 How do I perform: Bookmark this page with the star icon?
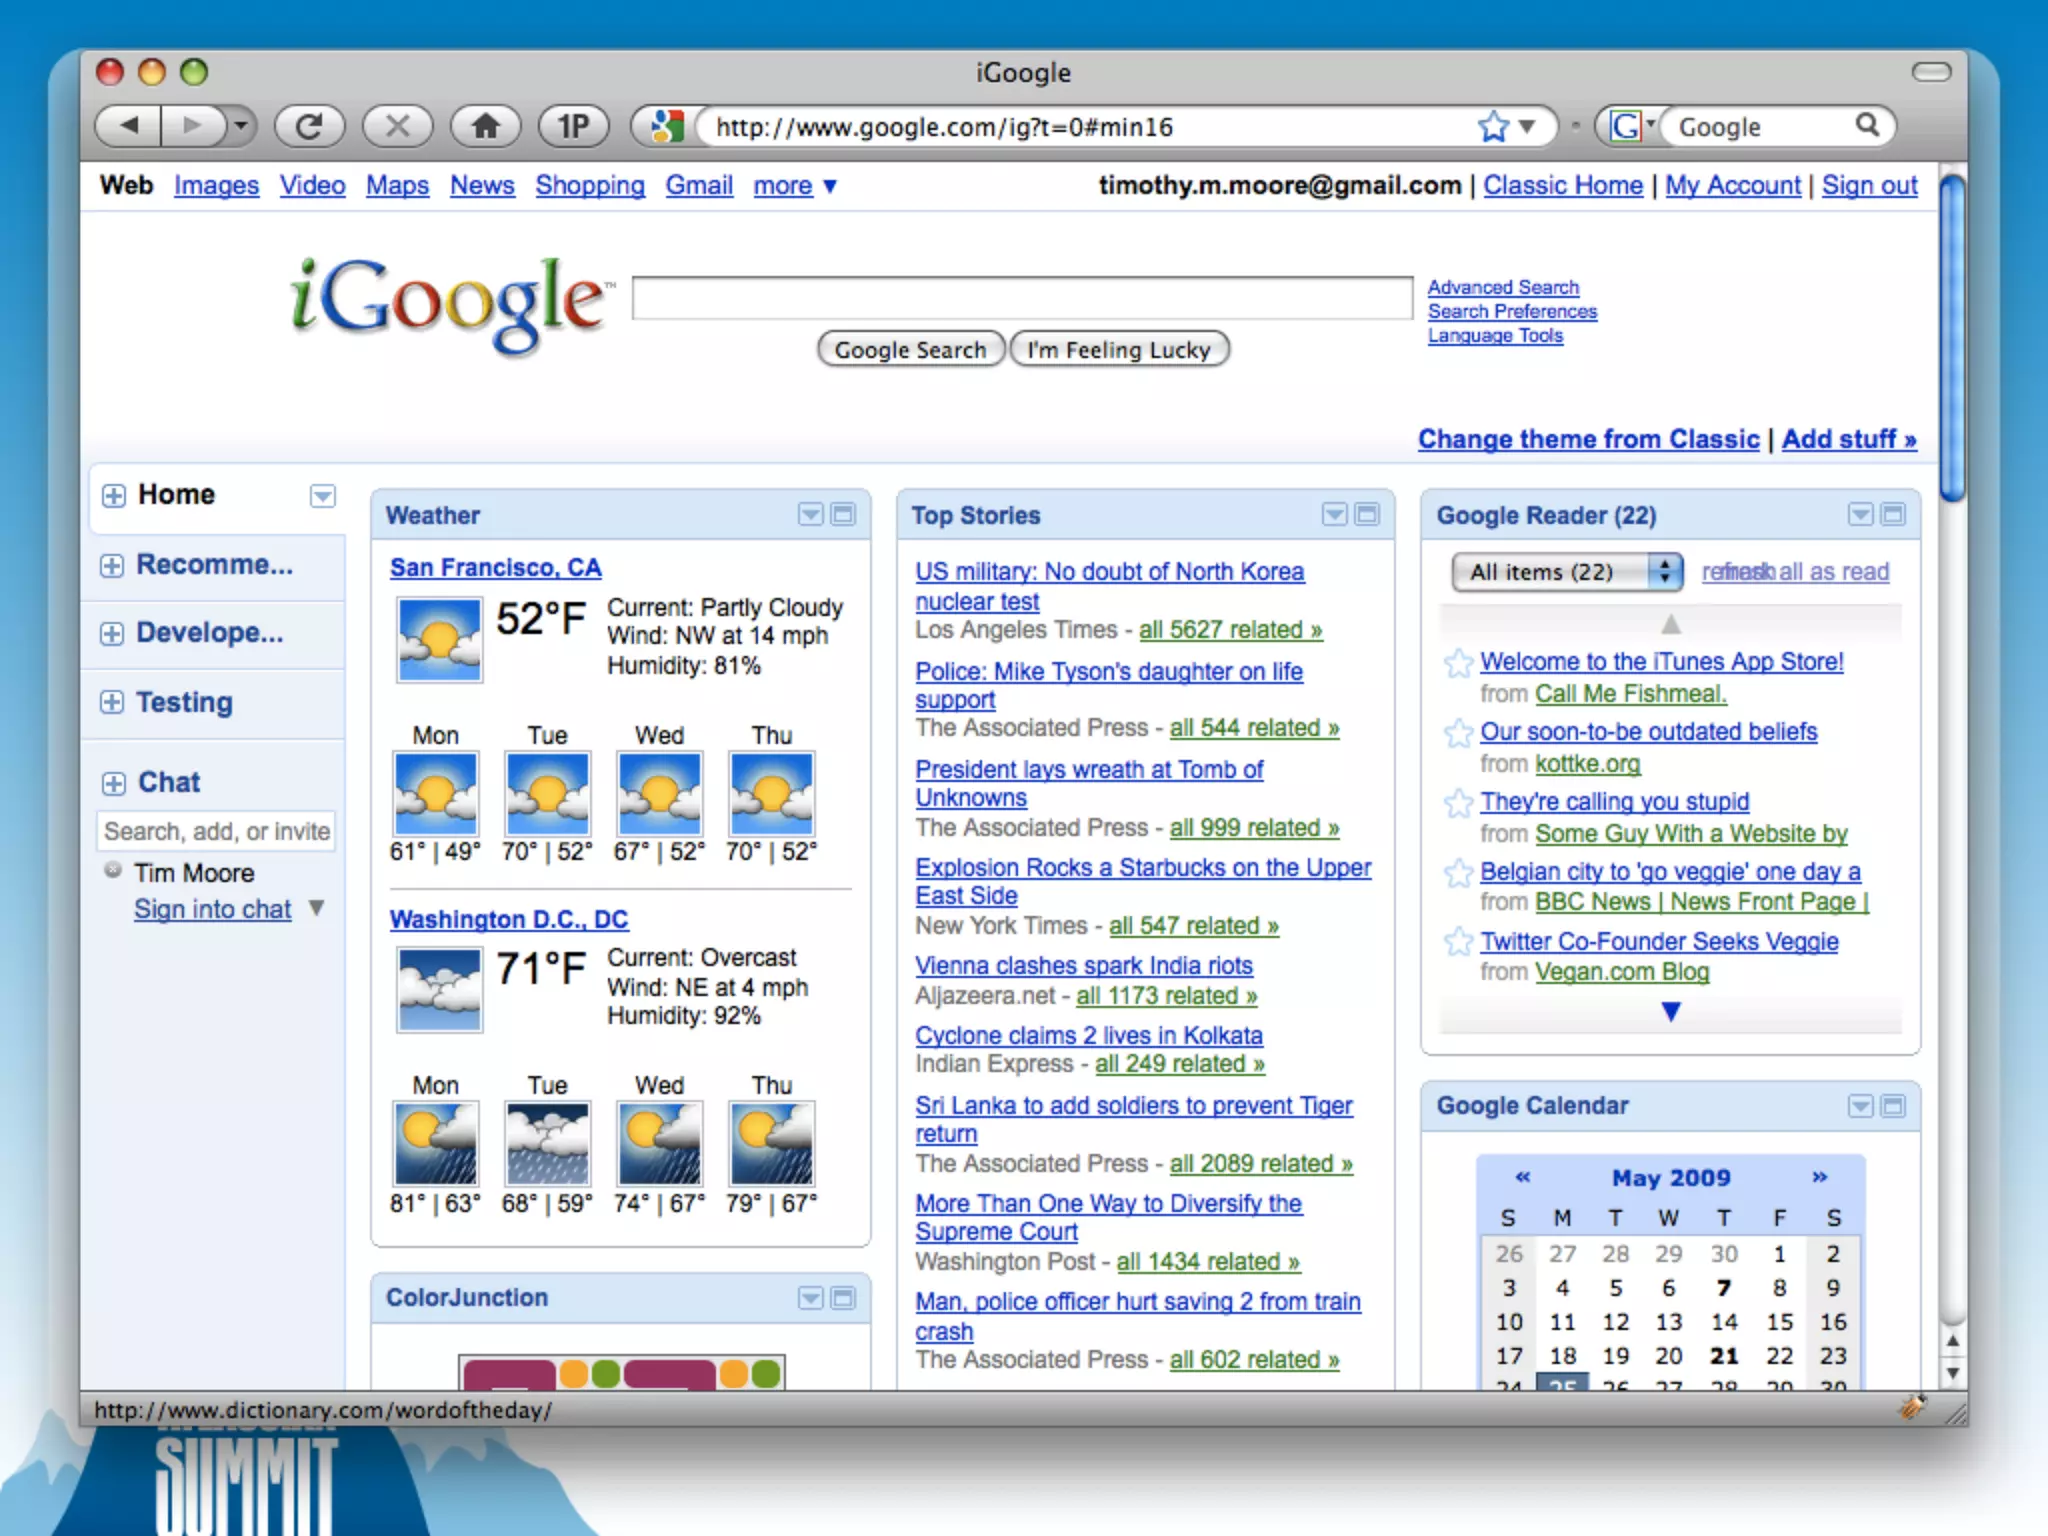1493,126
